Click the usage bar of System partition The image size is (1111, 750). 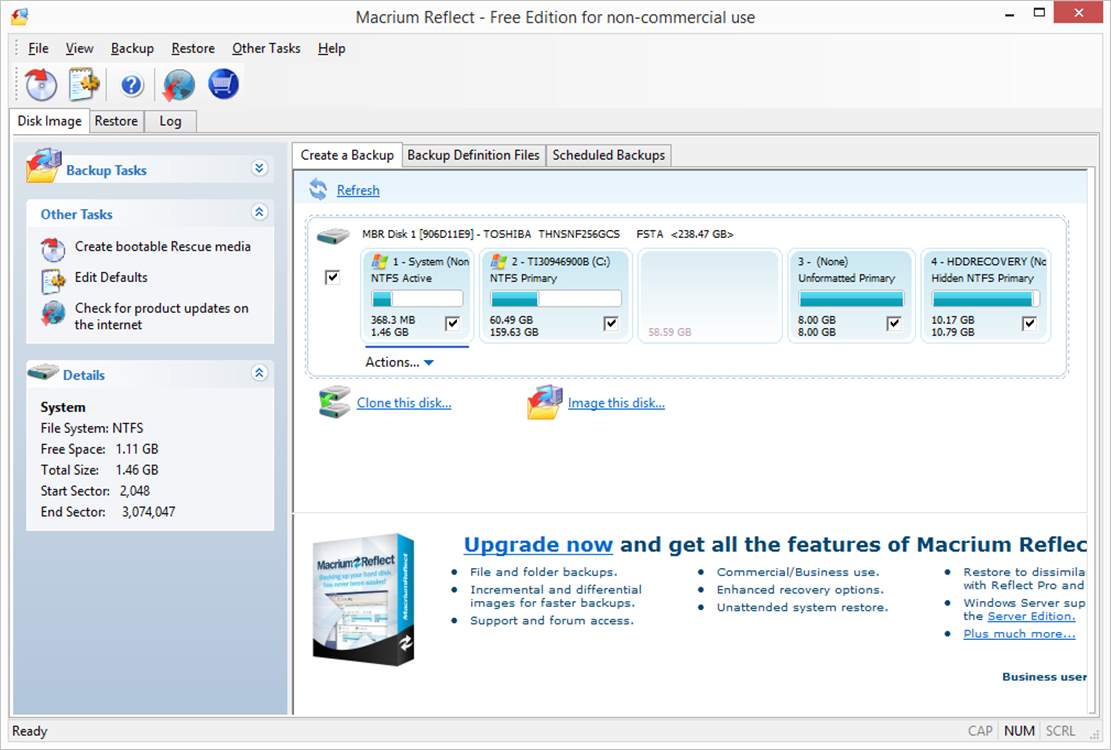pyautogui.click(x=417, y=298)
